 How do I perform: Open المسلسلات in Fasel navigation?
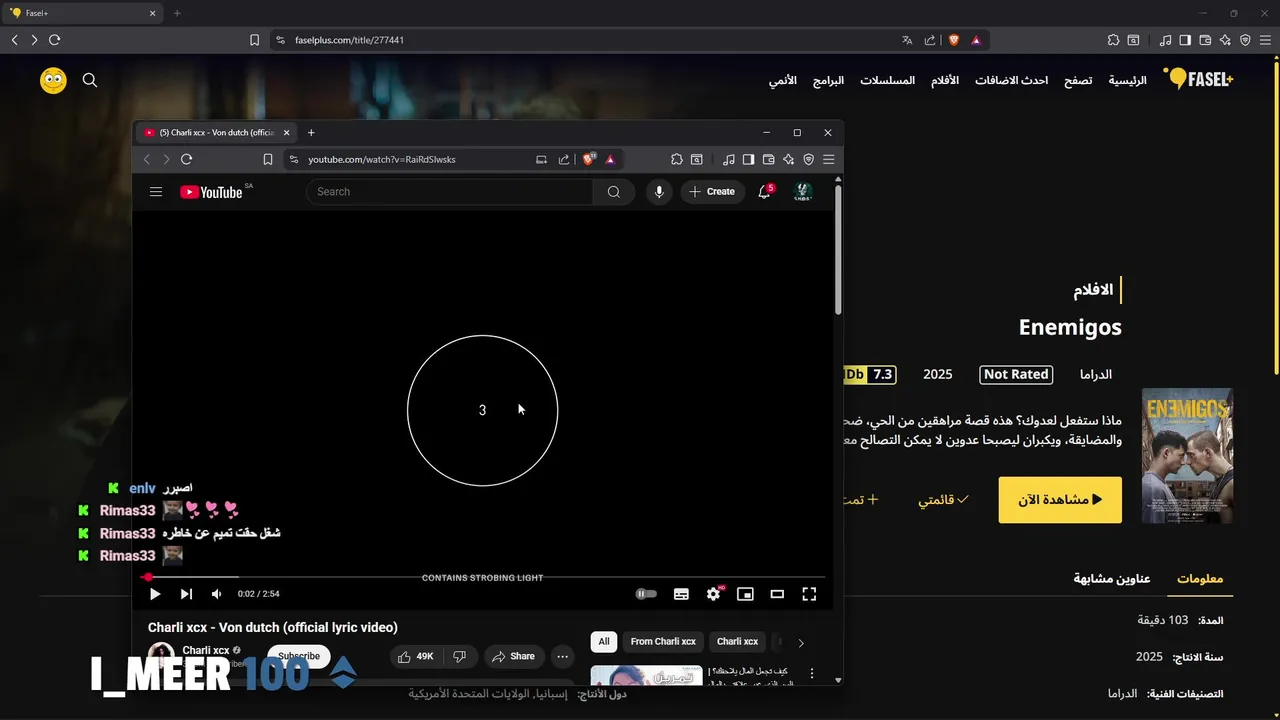(x=887, y=80)
